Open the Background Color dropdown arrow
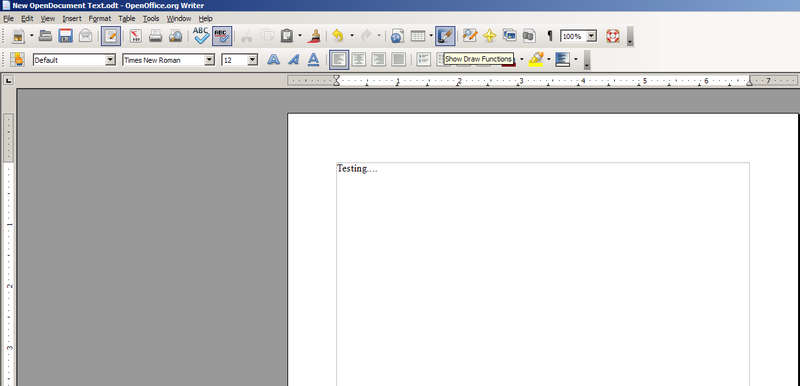Image resolution: width=800 pixels, height=386 pixels. pyautogui.click(x=576, y=60)
